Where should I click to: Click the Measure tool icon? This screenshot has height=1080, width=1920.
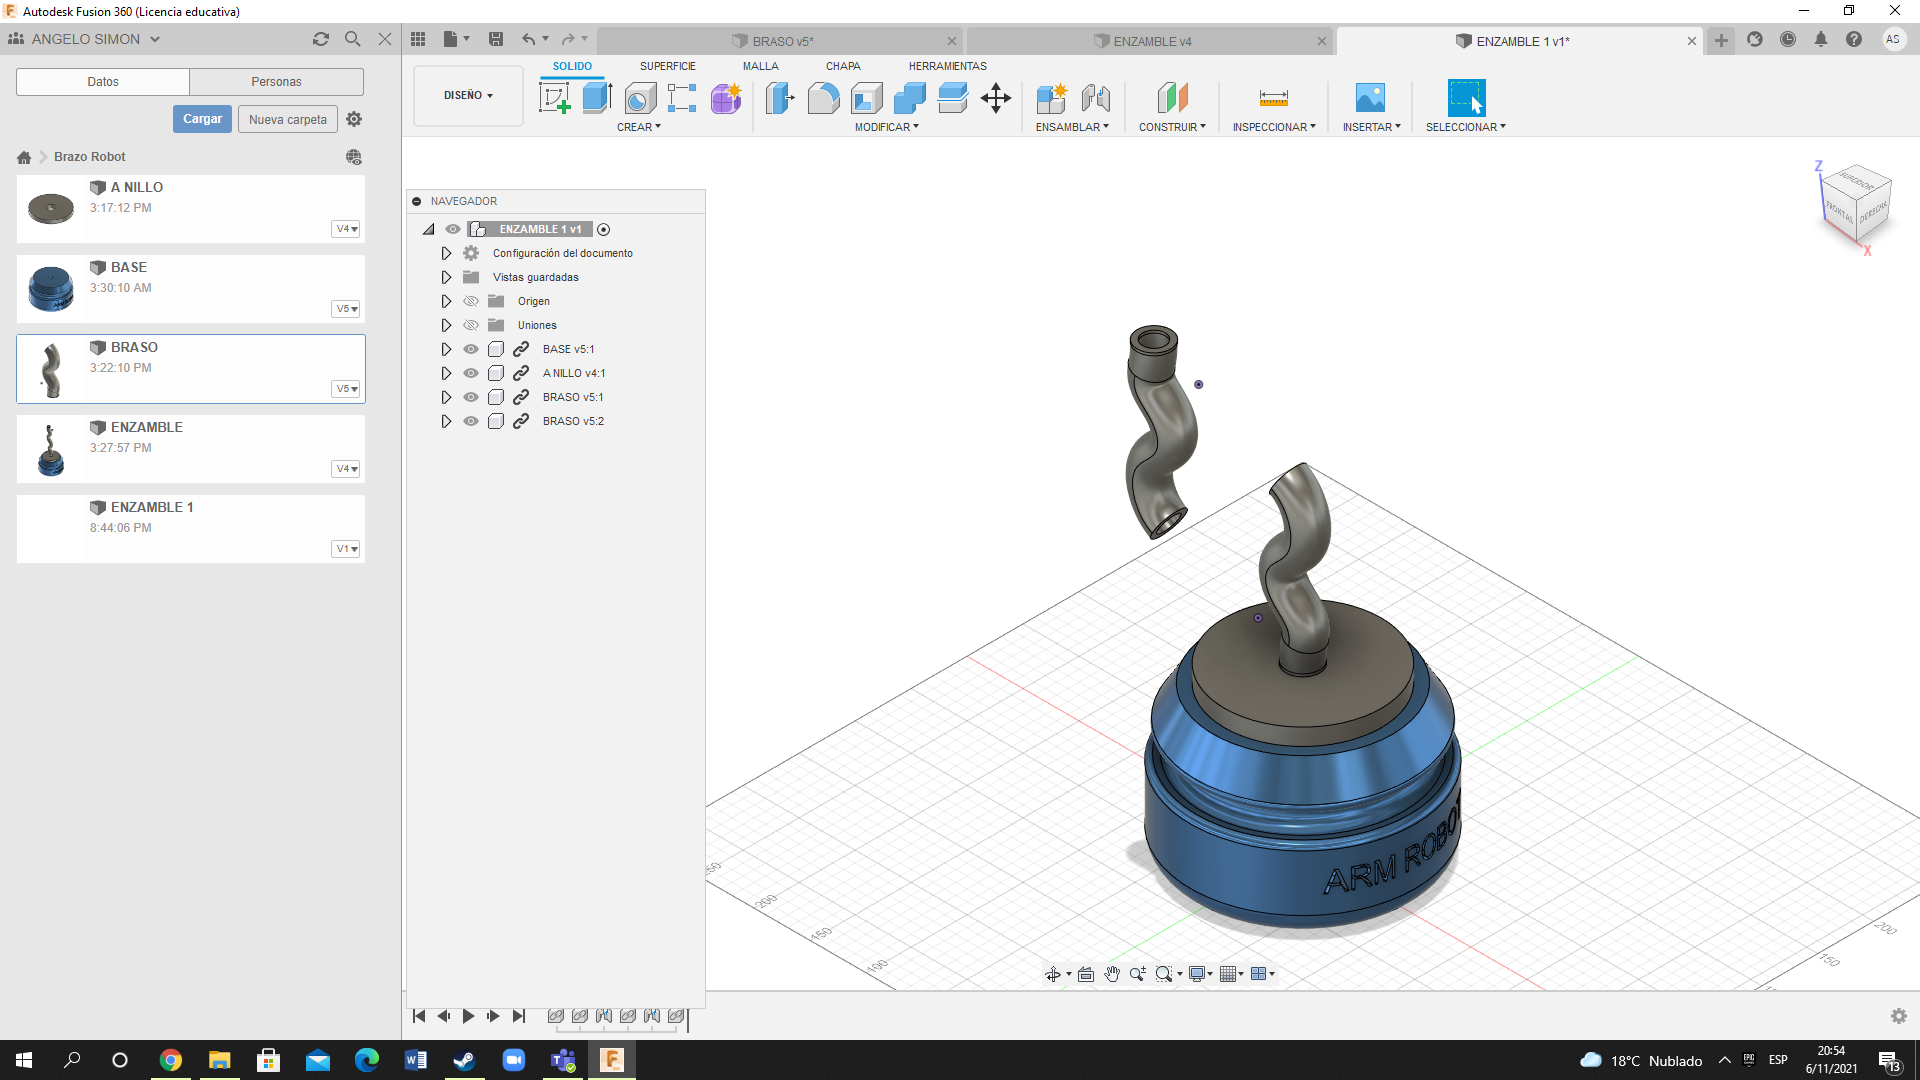[1273, 98]
